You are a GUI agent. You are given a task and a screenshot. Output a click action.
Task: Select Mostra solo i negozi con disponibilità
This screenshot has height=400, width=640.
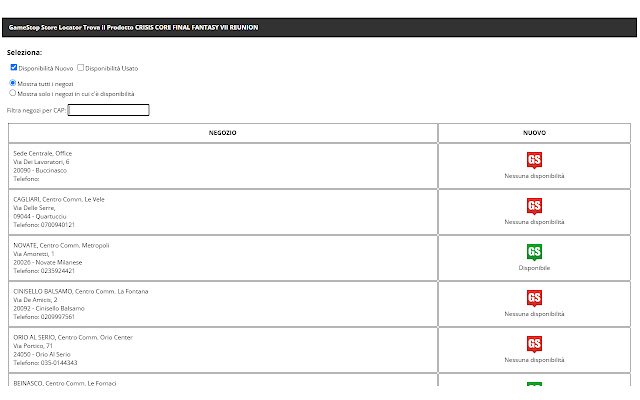[13, 93]
